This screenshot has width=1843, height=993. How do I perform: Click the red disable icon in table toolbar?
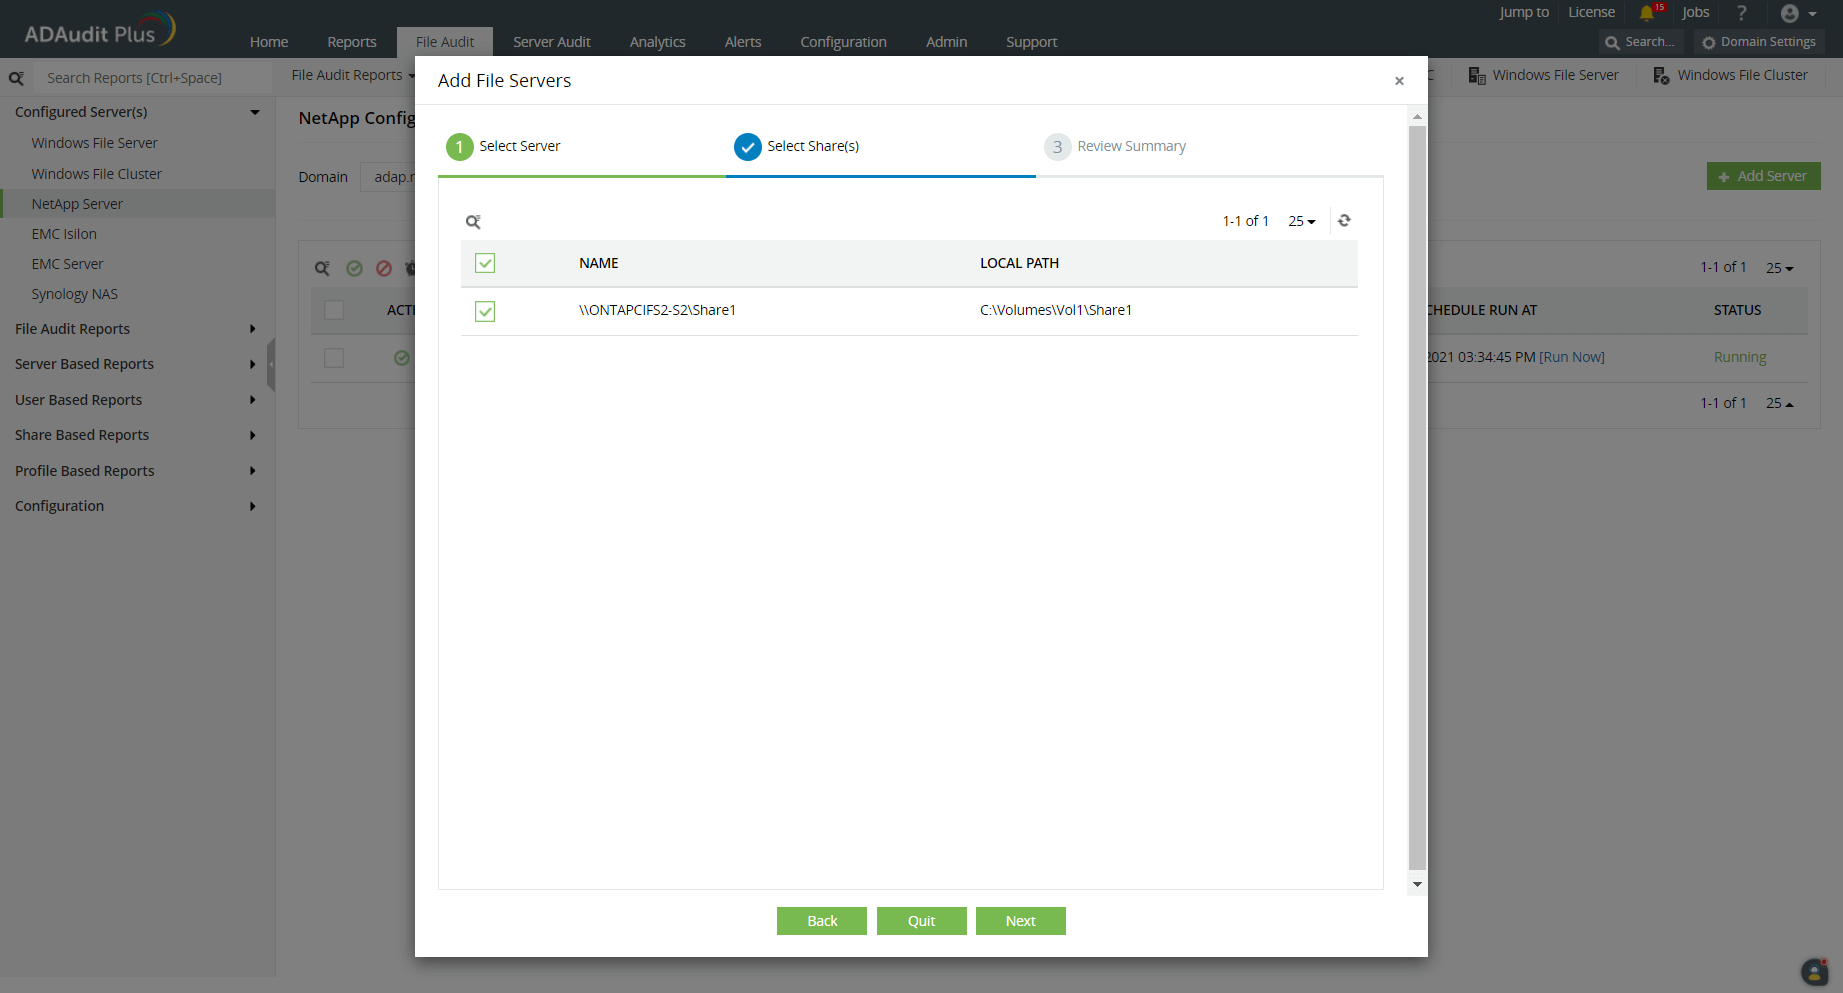tap(384, 268)
